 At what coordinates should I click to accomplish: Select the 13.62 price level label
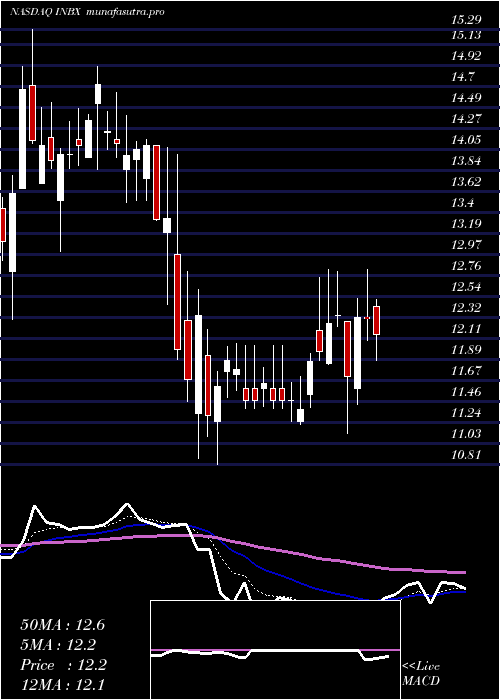pyautogui.click(x=466, y=182)
